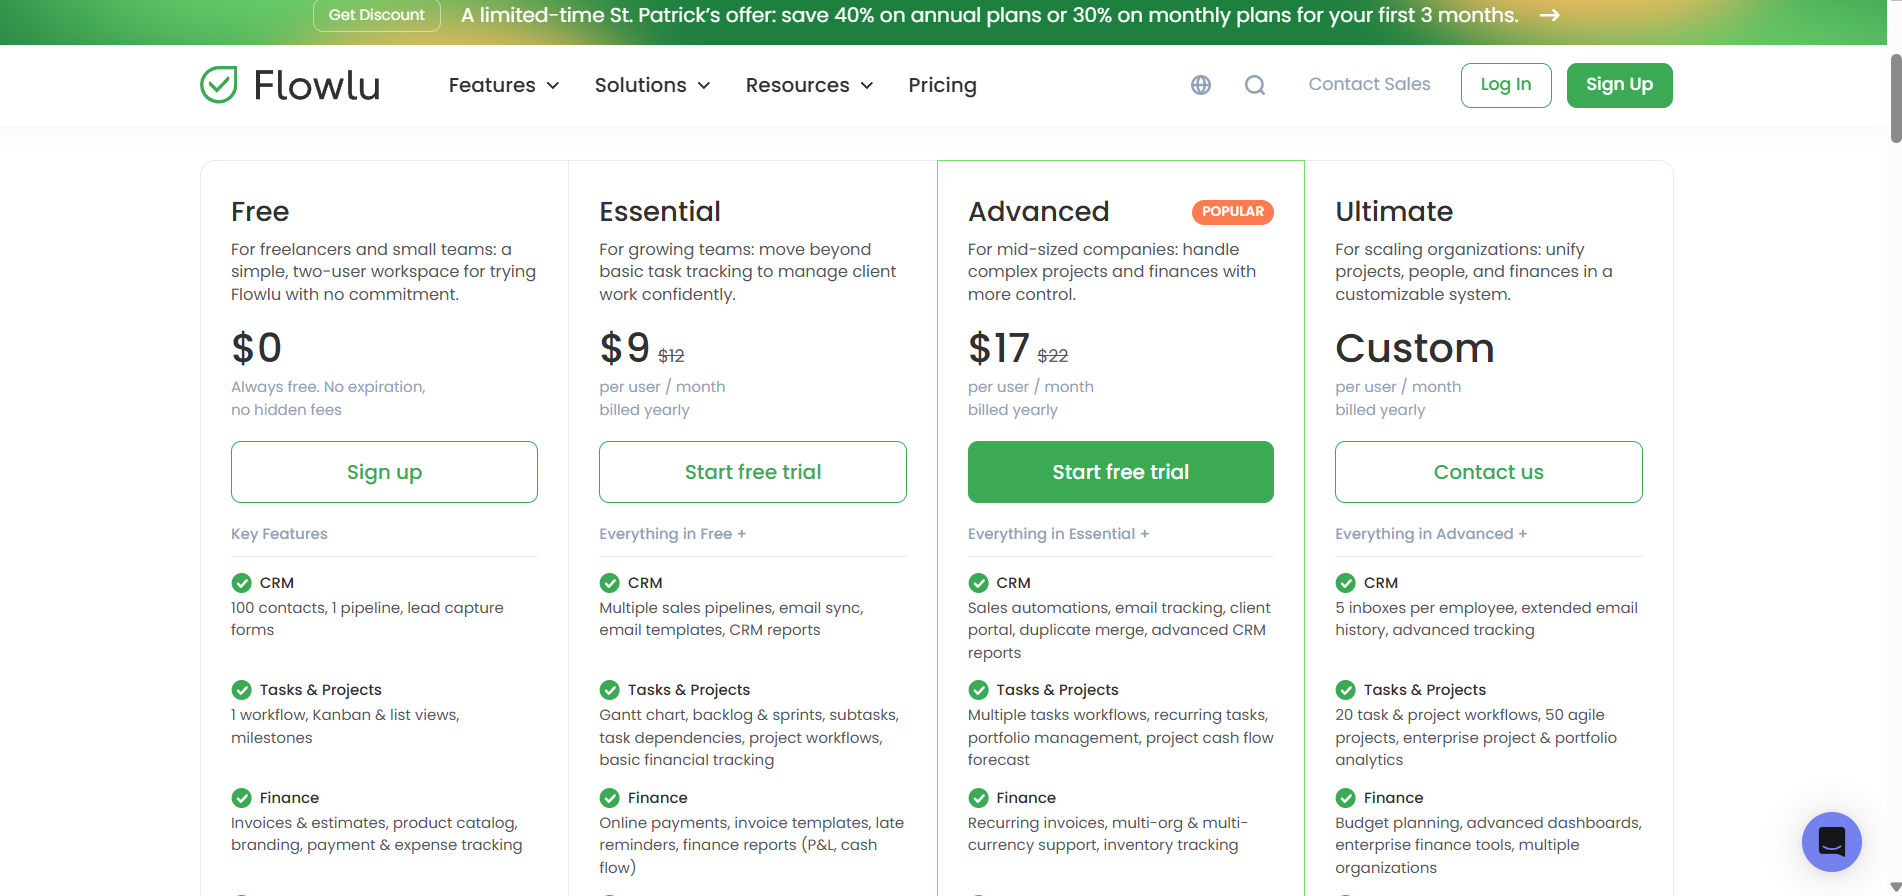Image resolution: width=1902 pixels, height=896 pixels.
Task: Click the Tasks & Projects checkmark under Essential
Action: [610, 689]
